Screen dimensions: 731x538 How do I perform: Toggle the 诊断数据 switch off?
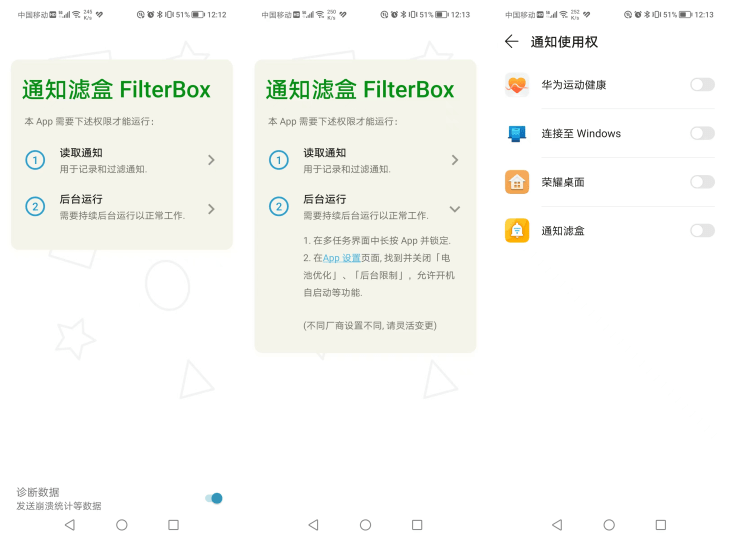pos(214,498)
